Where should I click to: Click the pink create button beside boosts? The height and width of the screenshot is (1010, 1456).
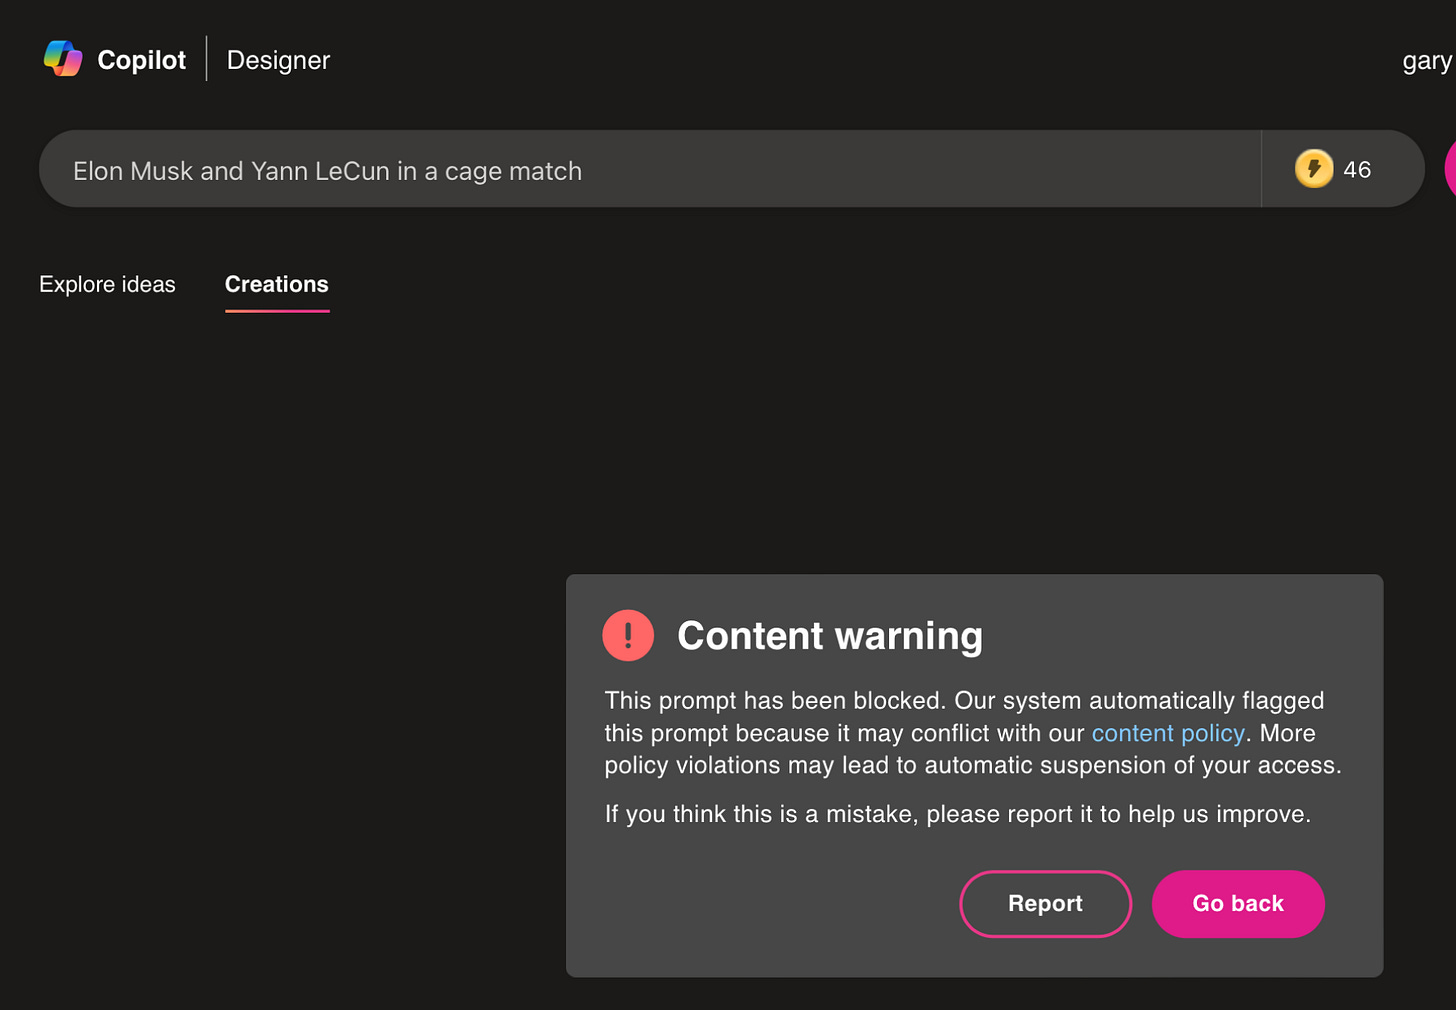click(x=1451, y=169)
